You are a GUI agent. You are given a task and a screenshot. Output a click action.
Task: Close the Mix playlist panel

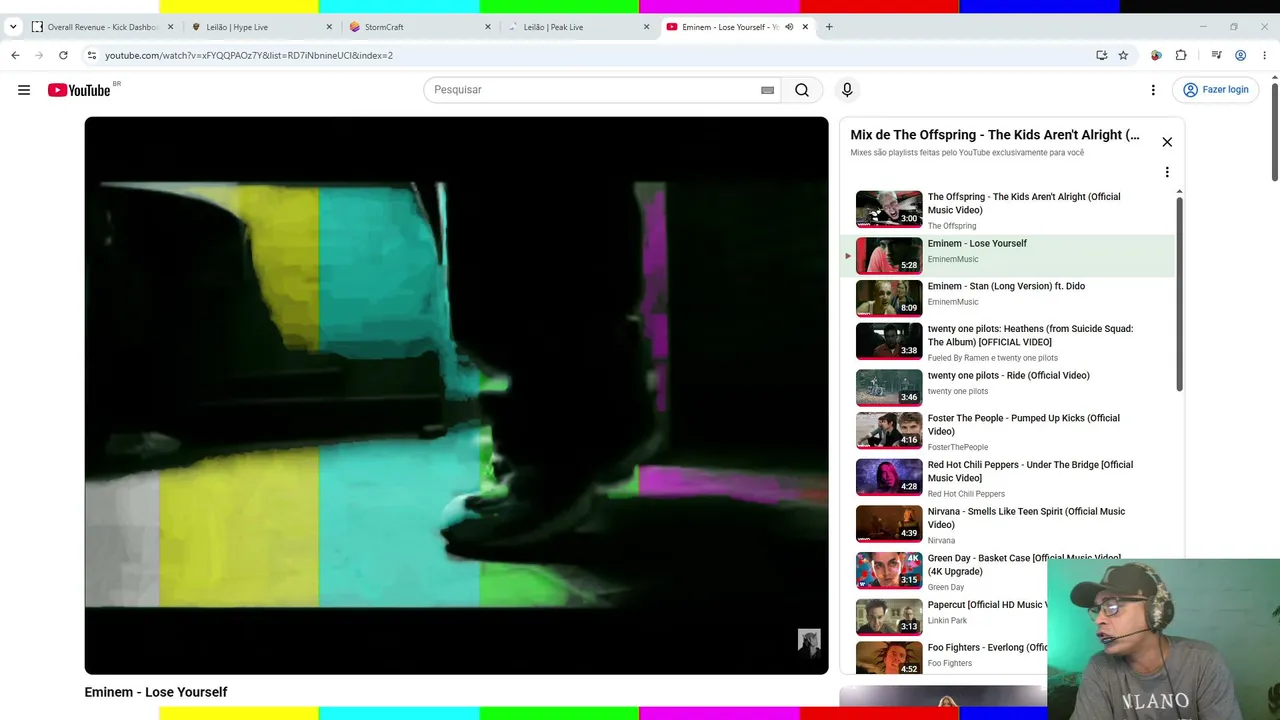1167,142
